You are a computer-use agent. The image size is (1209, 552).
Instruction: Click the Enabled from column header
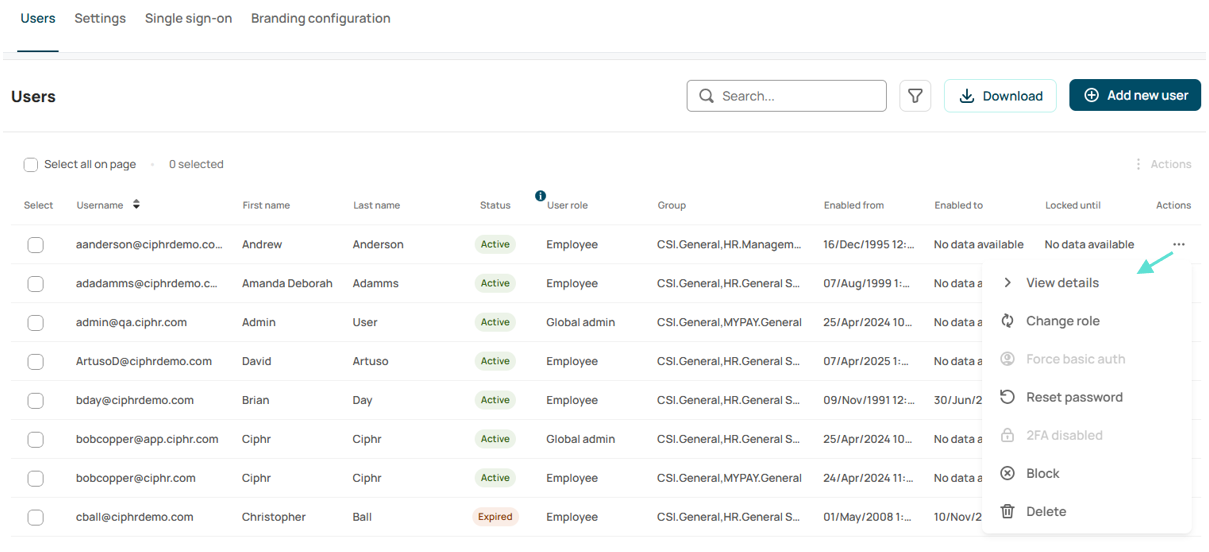(854, 205)
